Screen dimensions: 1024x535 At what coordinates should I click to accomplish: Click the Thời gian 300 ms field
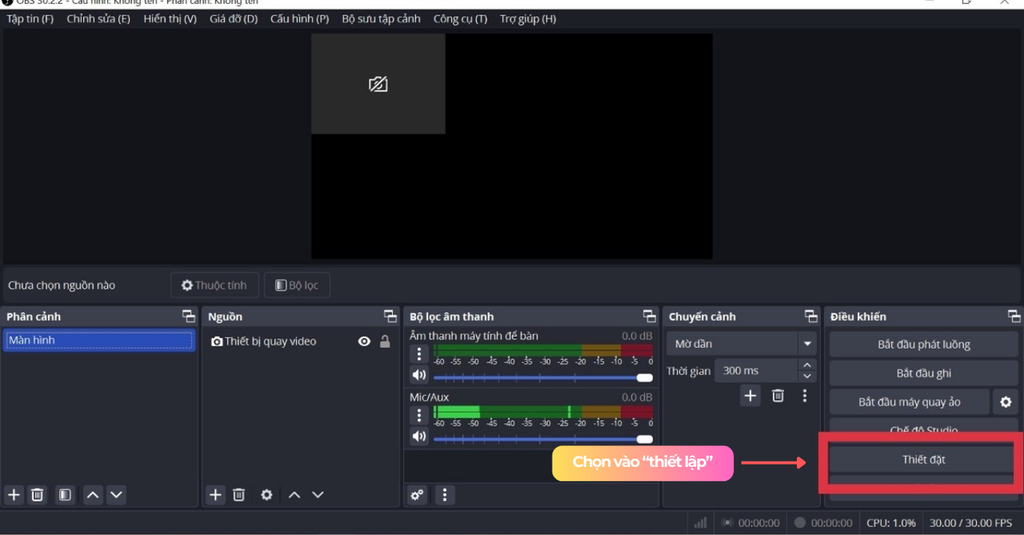756,370
